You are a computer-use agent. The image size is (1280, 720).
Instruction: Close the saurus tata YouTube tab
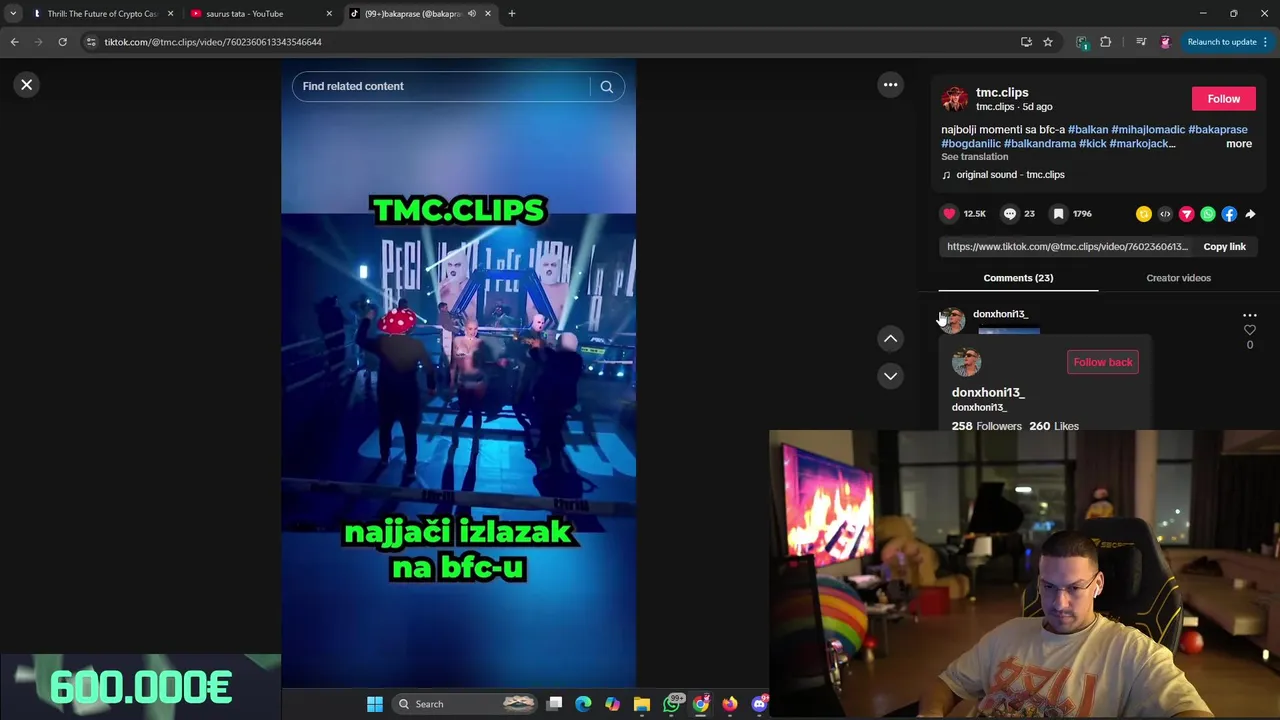pyautogui.click(x=329, y=14)
